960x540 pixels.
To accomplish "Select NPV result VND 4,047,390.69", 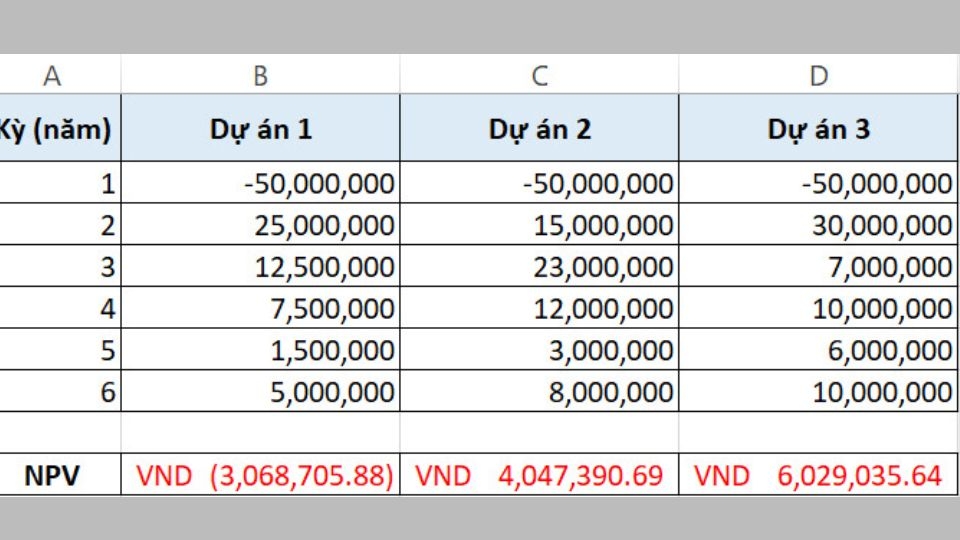I will [539, 474].
